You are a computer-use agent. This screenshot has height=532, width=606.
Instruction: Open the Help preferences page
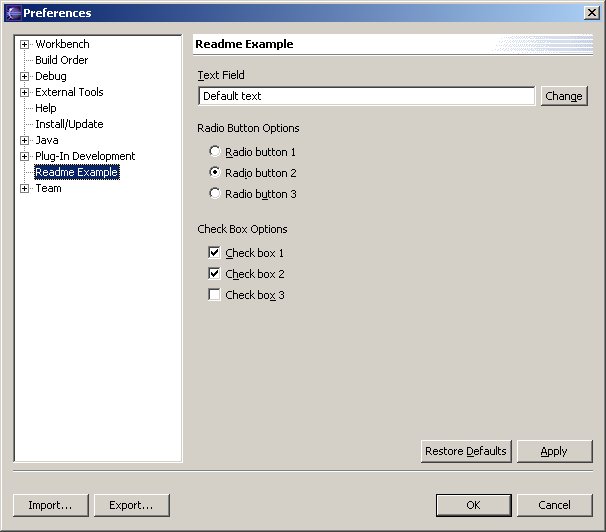[46, 108]
